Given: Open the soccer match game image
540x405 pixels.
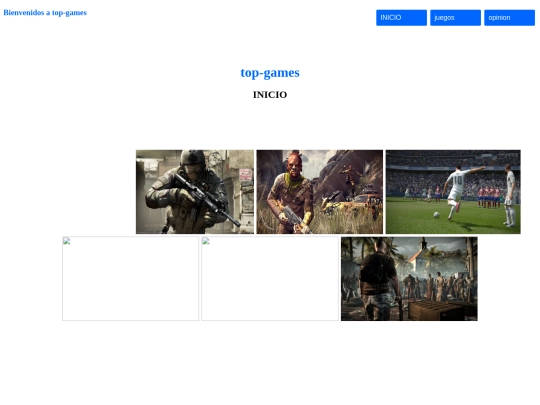Looking at the screenshot, I should pos(453,192).
